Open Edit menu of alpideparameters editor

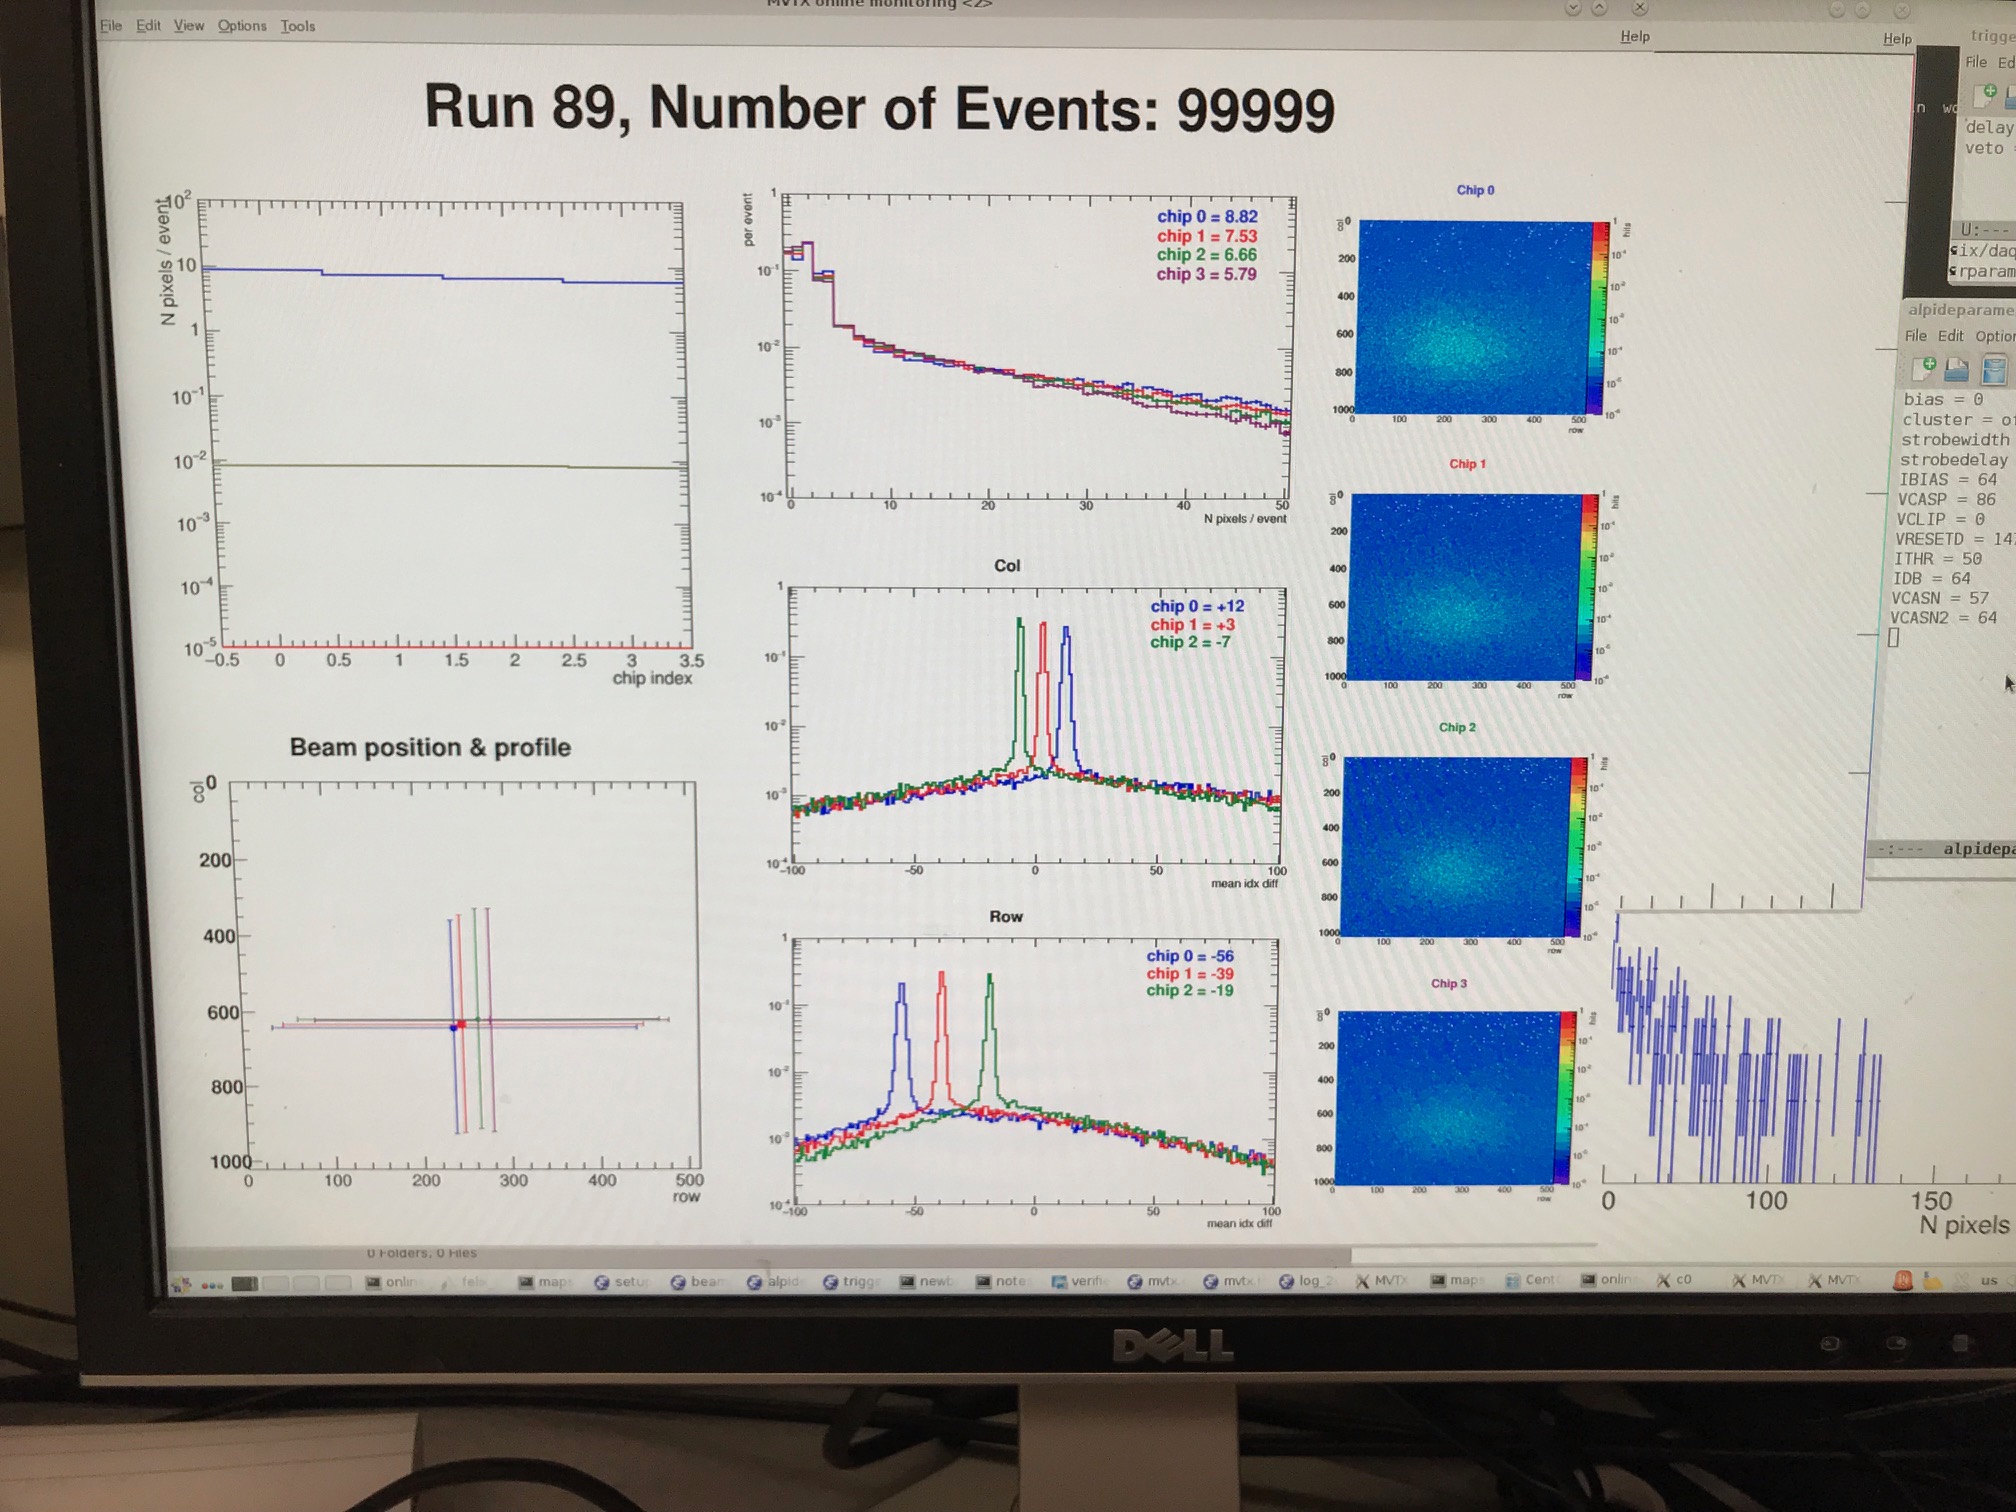(x=1950, y=336)
